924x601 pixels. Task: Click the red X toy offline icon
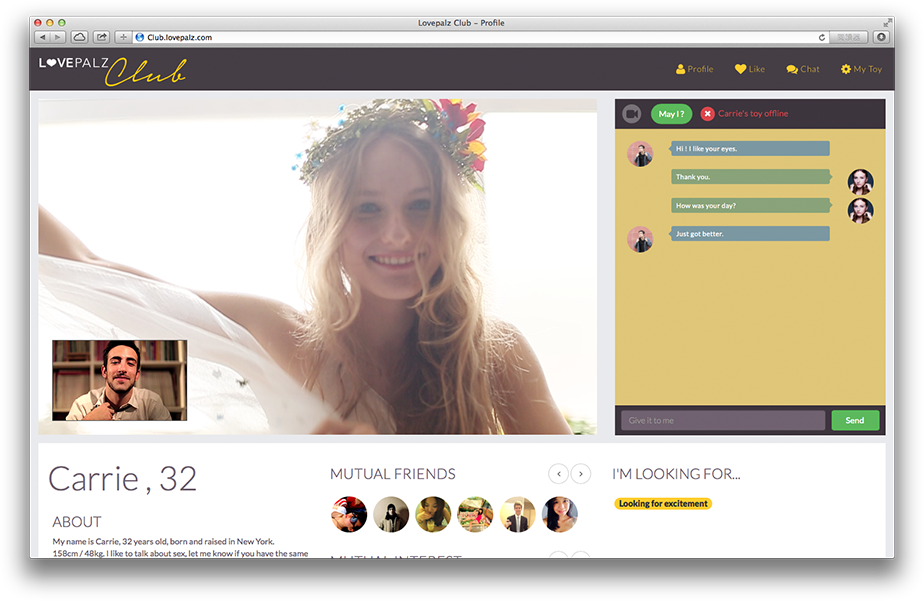point(708,114)
